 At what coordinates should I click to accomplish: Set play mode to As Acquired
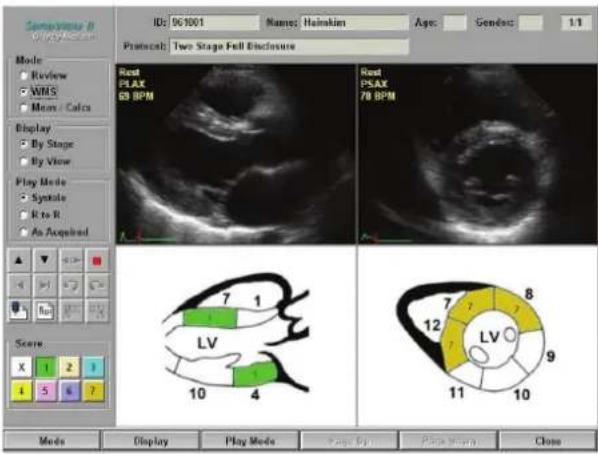pyautogui.click(x=24, y=232)
